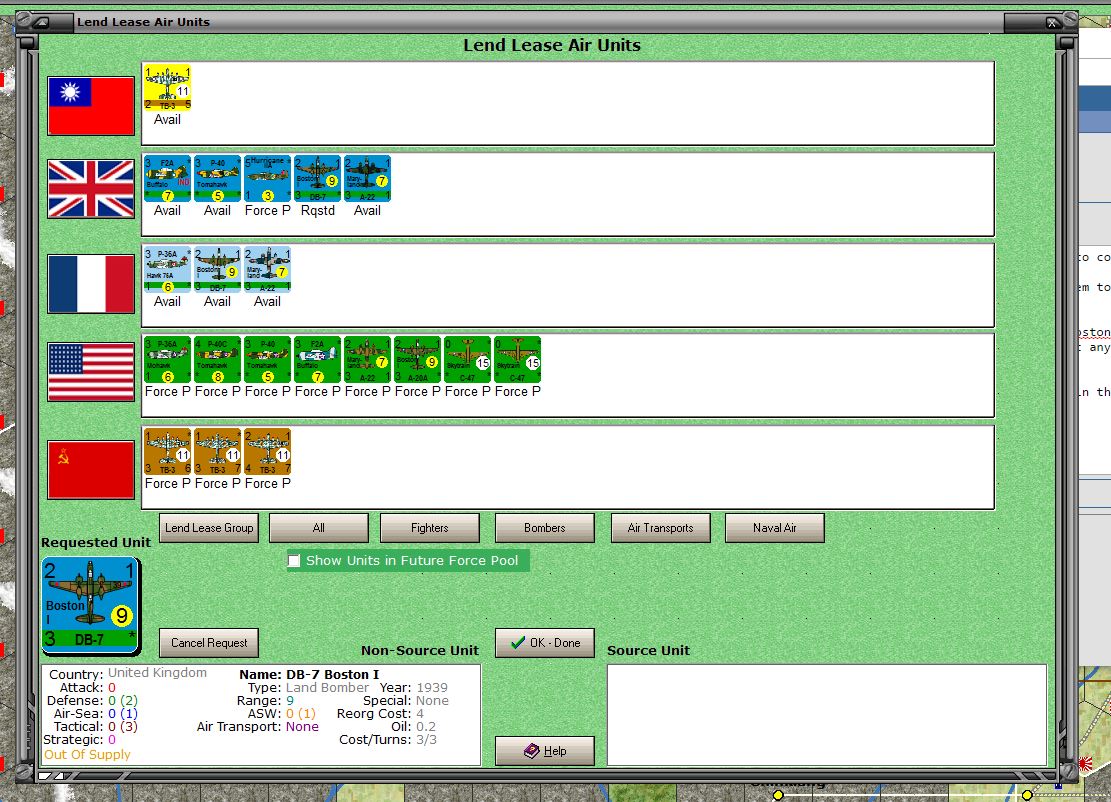Select UK DB-7 Boston unit marked Rqstd
The height and width of the screenshot is (802, 1111).
(x=317, y=178)
